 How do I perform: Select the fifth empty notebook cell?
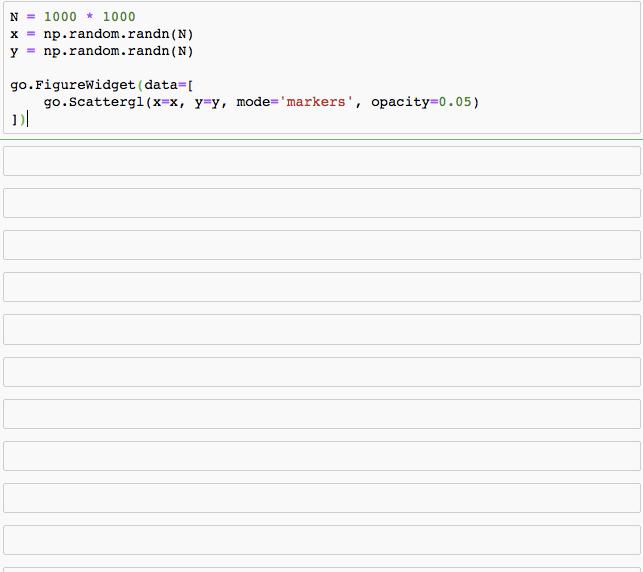pyautogui.click(x=321, y=329)
